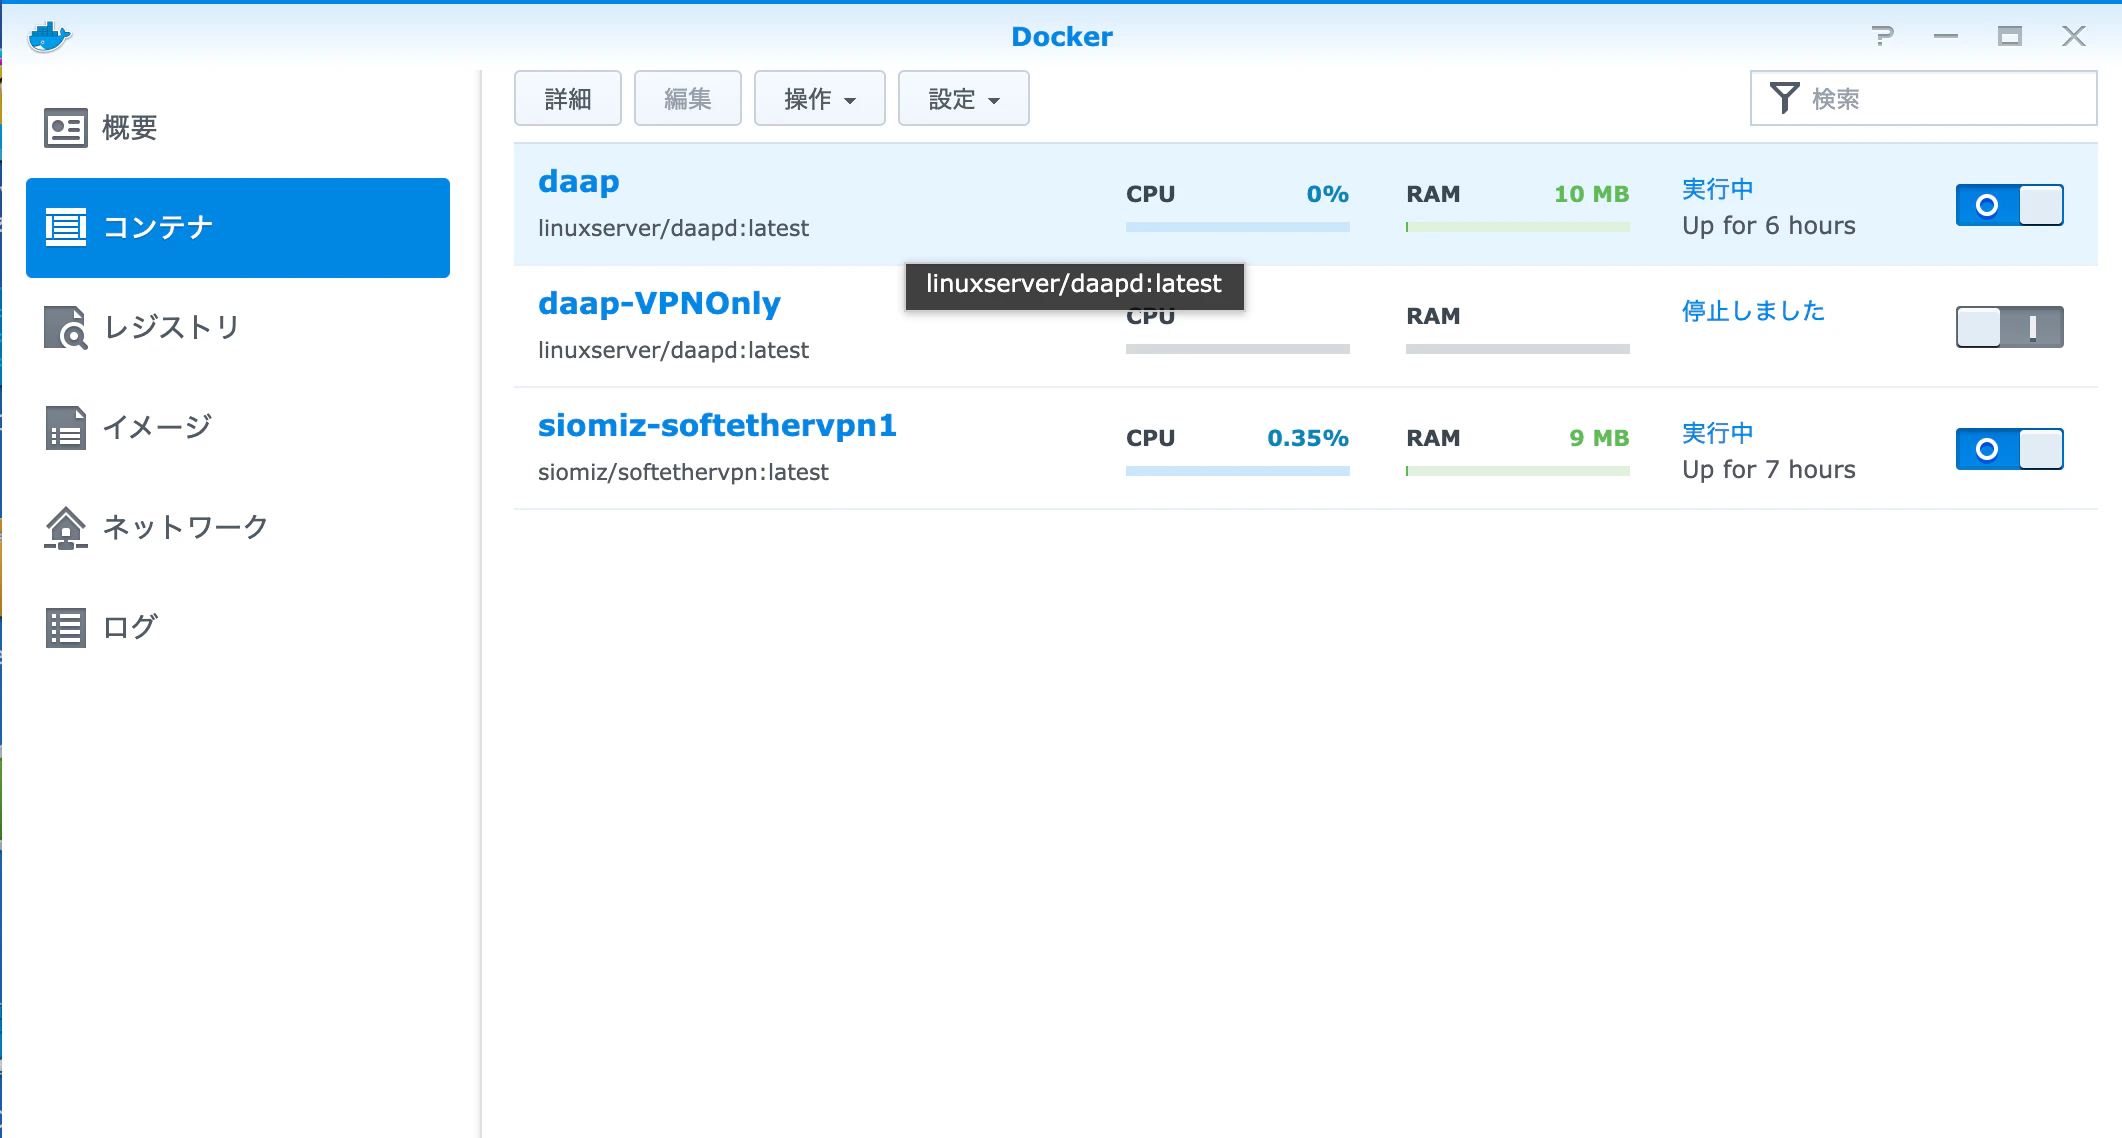Click the イメージ image file icon

(66, 427)
